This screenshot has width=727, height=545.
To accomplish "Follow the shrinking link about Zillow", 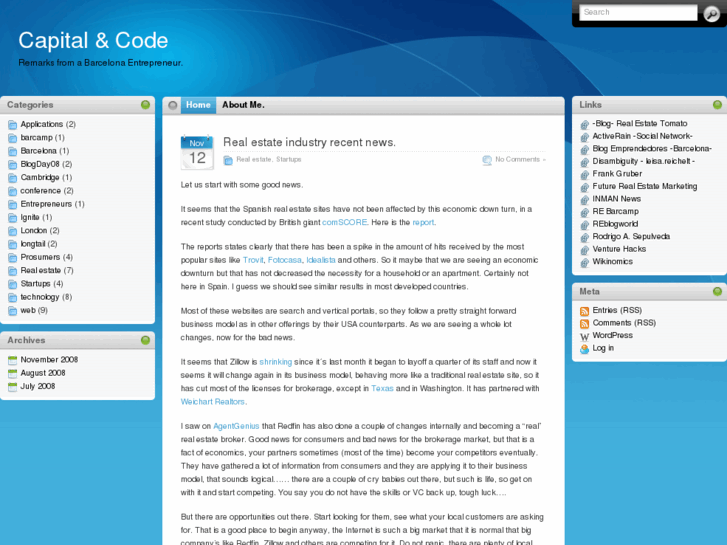I will click(x=275, y=362).
